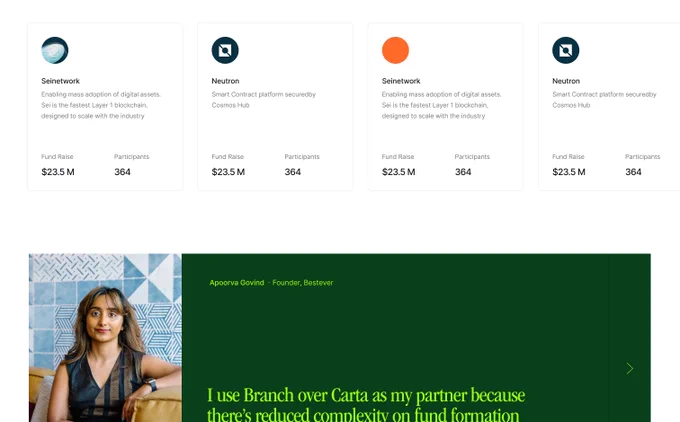Click first Neutron card's 364 participants value
The image size is (680, 422).
coord(293,172)
